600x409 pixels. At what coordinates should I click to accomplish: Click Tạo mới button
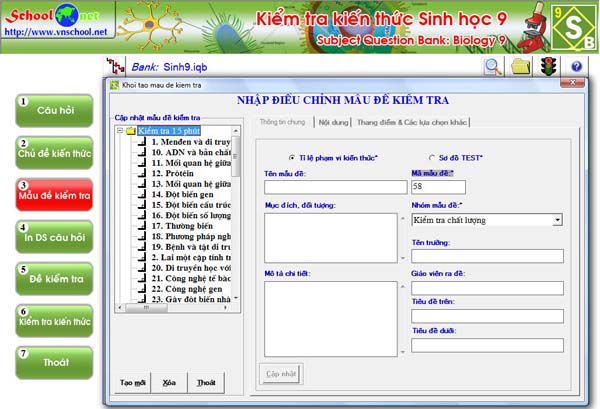click(x=133, y=383)
